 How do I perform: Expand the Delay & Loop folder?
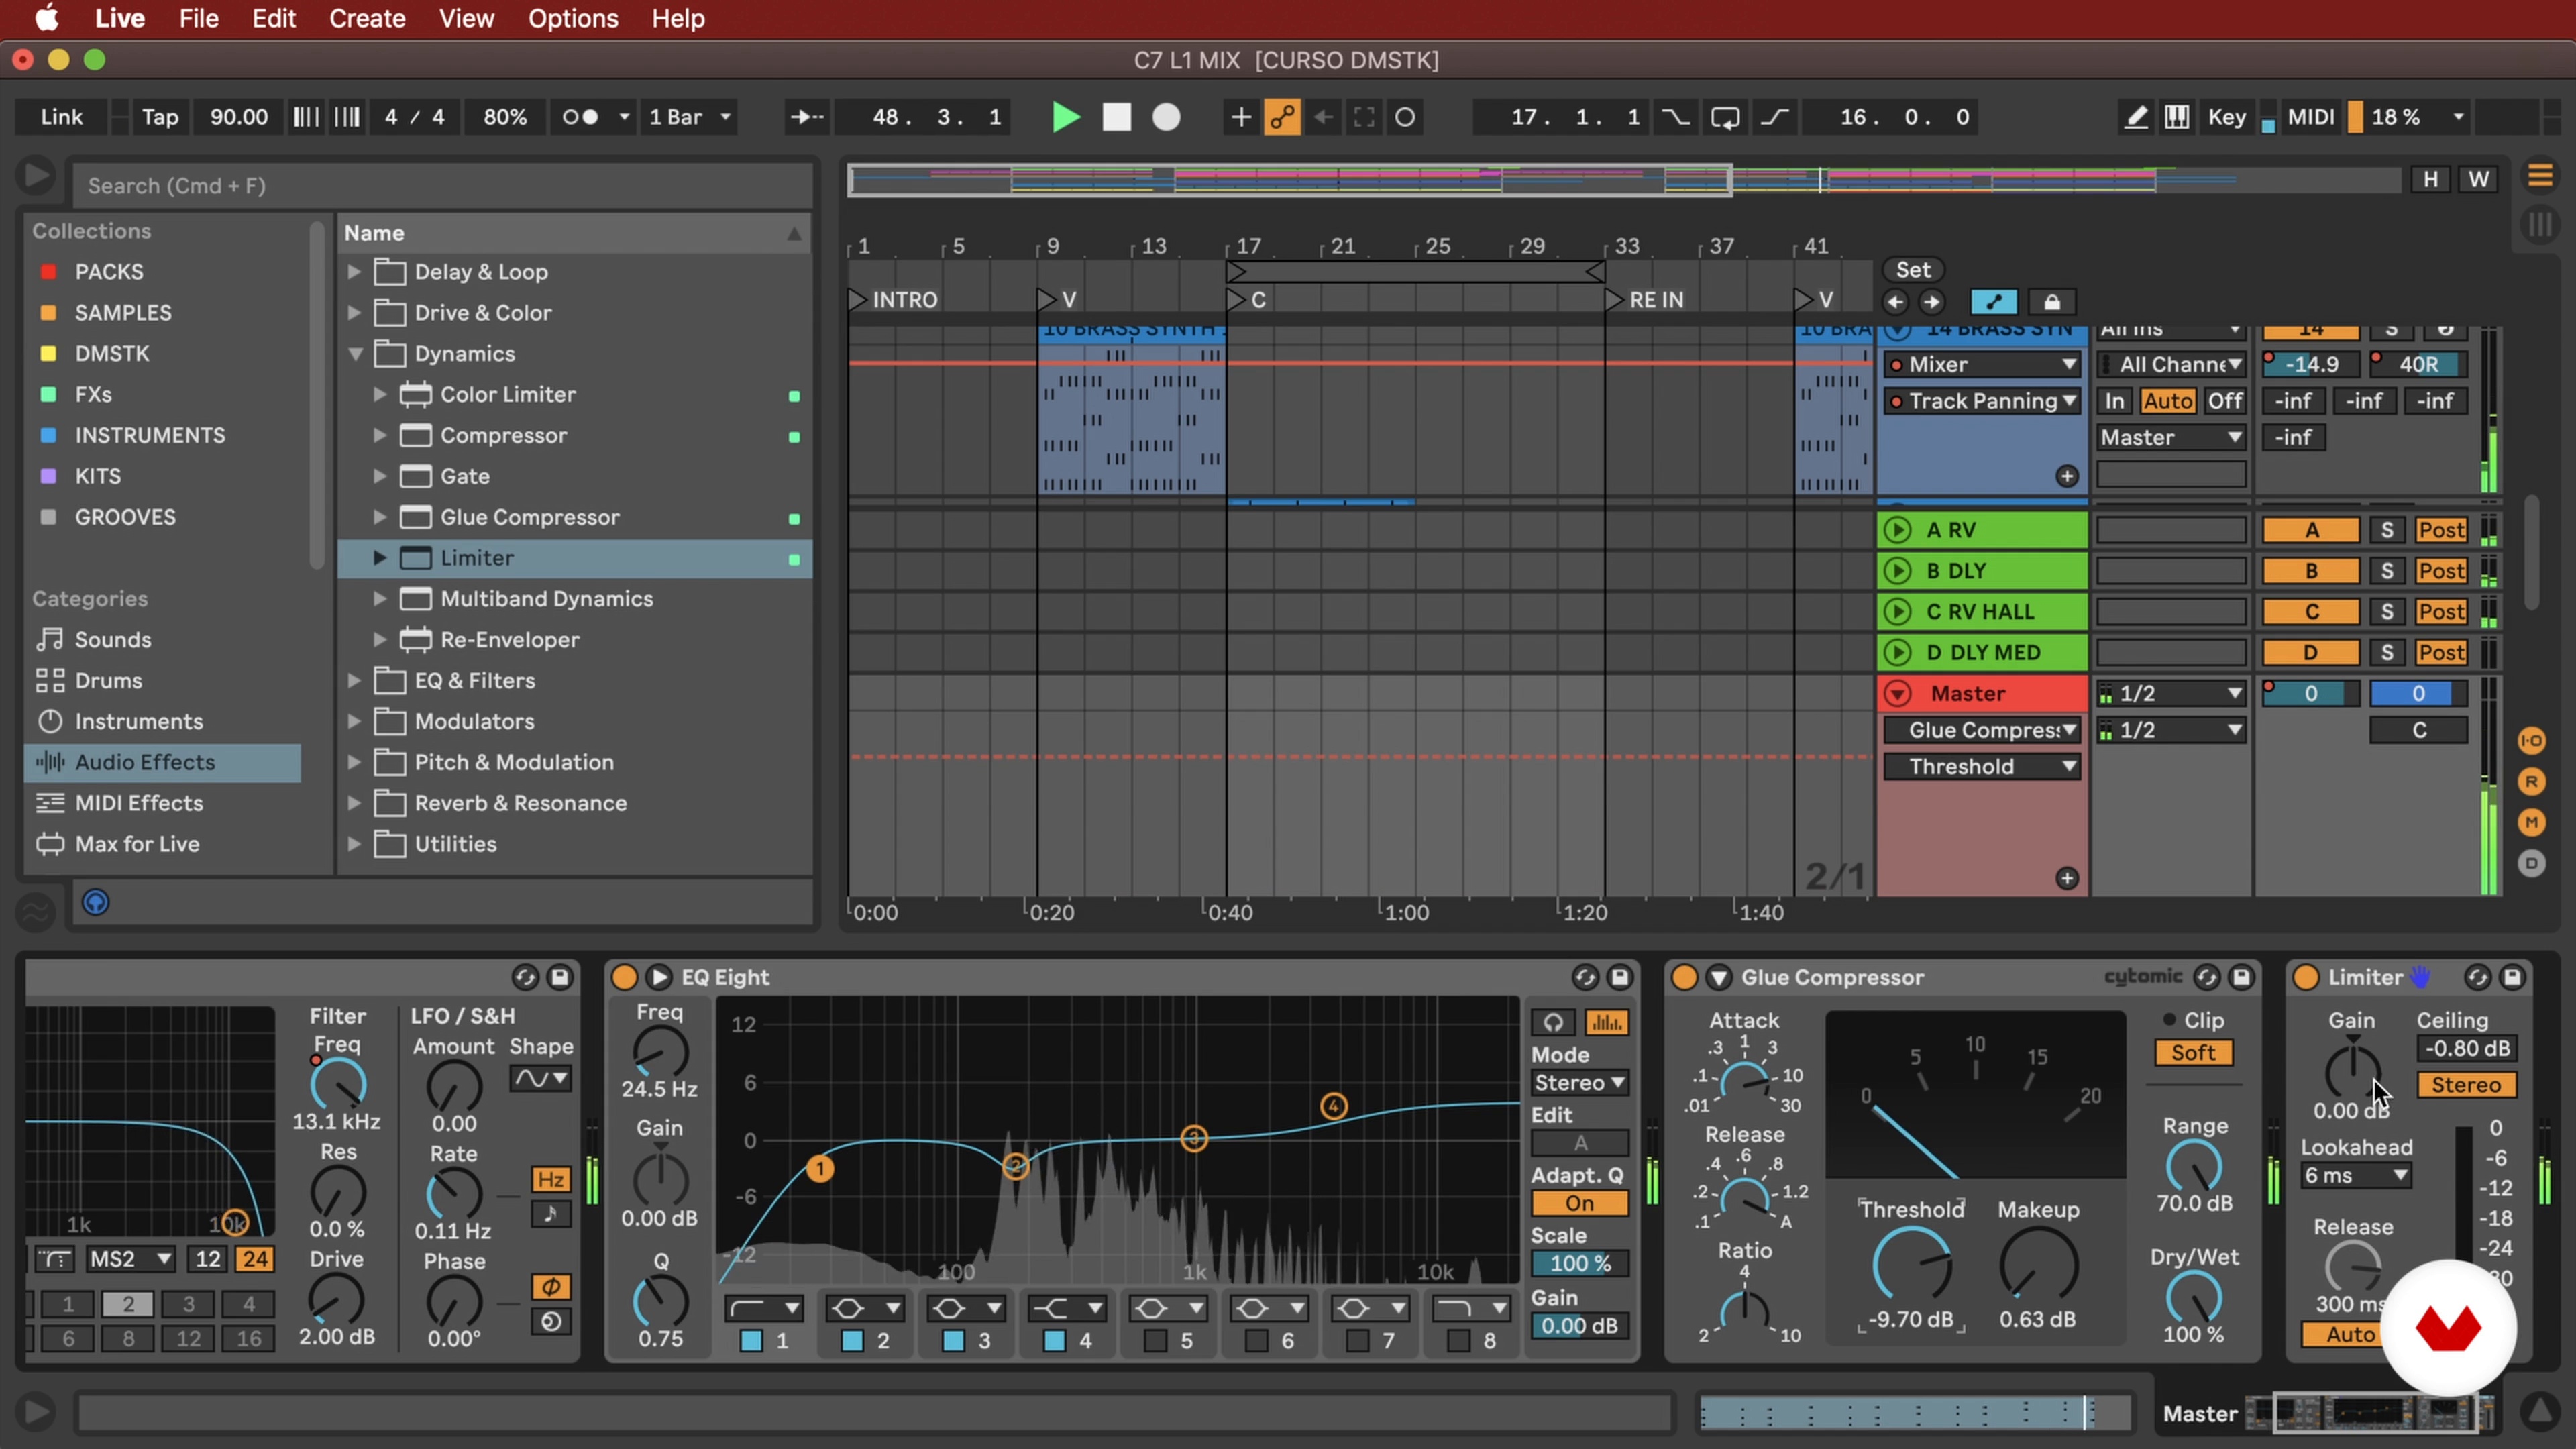[x=354, y=272]
